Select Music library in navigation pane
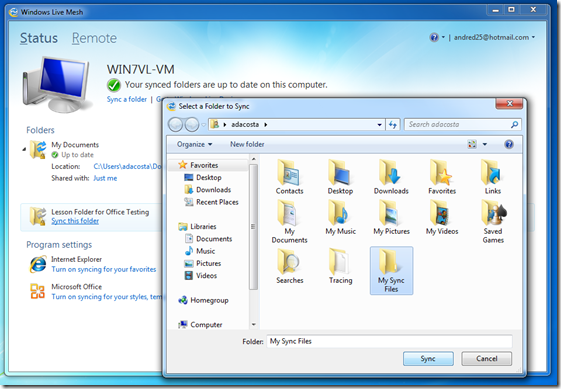The image size is (561, 389). pos(200,251)
